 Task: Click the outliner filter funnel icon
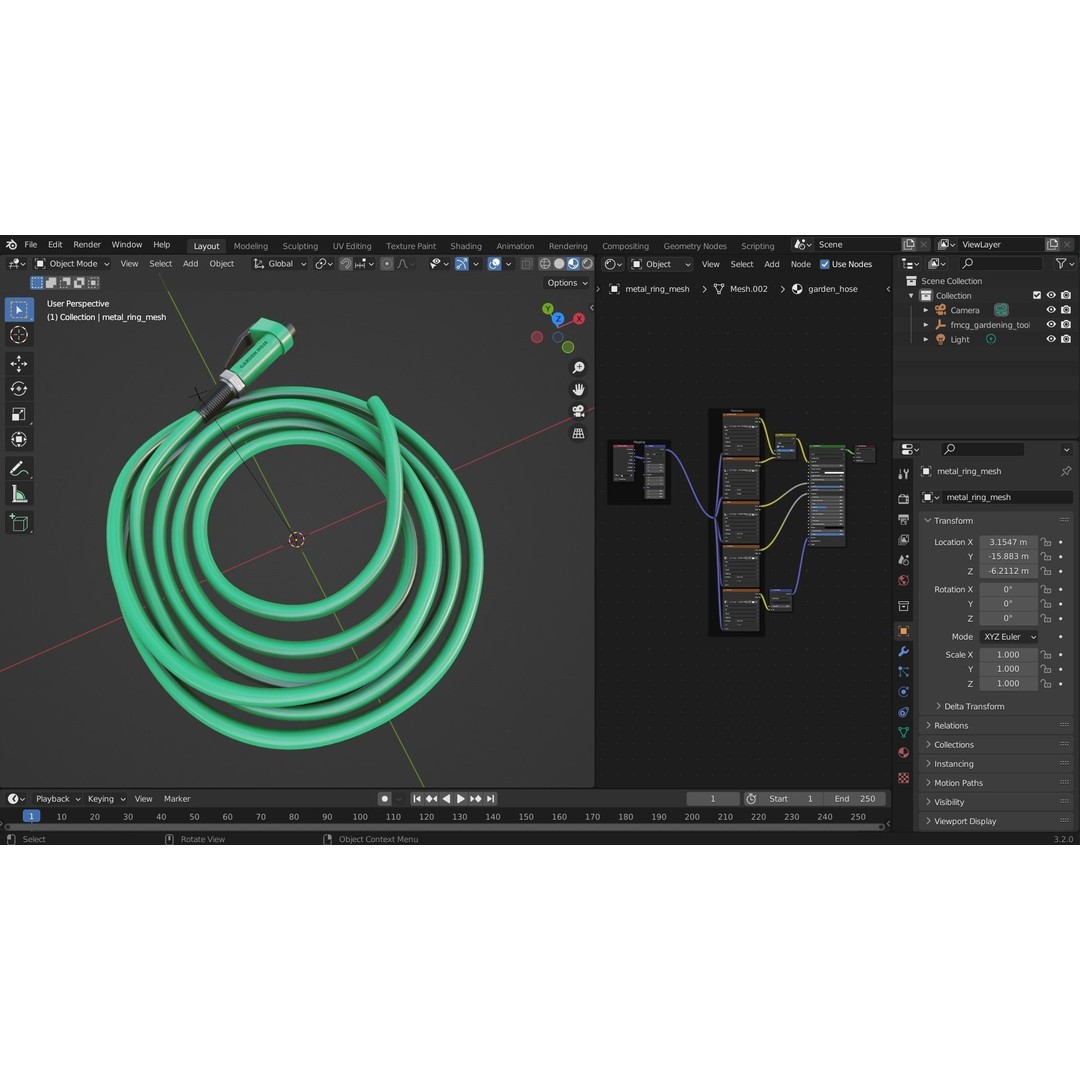(x=1061, y=263)
